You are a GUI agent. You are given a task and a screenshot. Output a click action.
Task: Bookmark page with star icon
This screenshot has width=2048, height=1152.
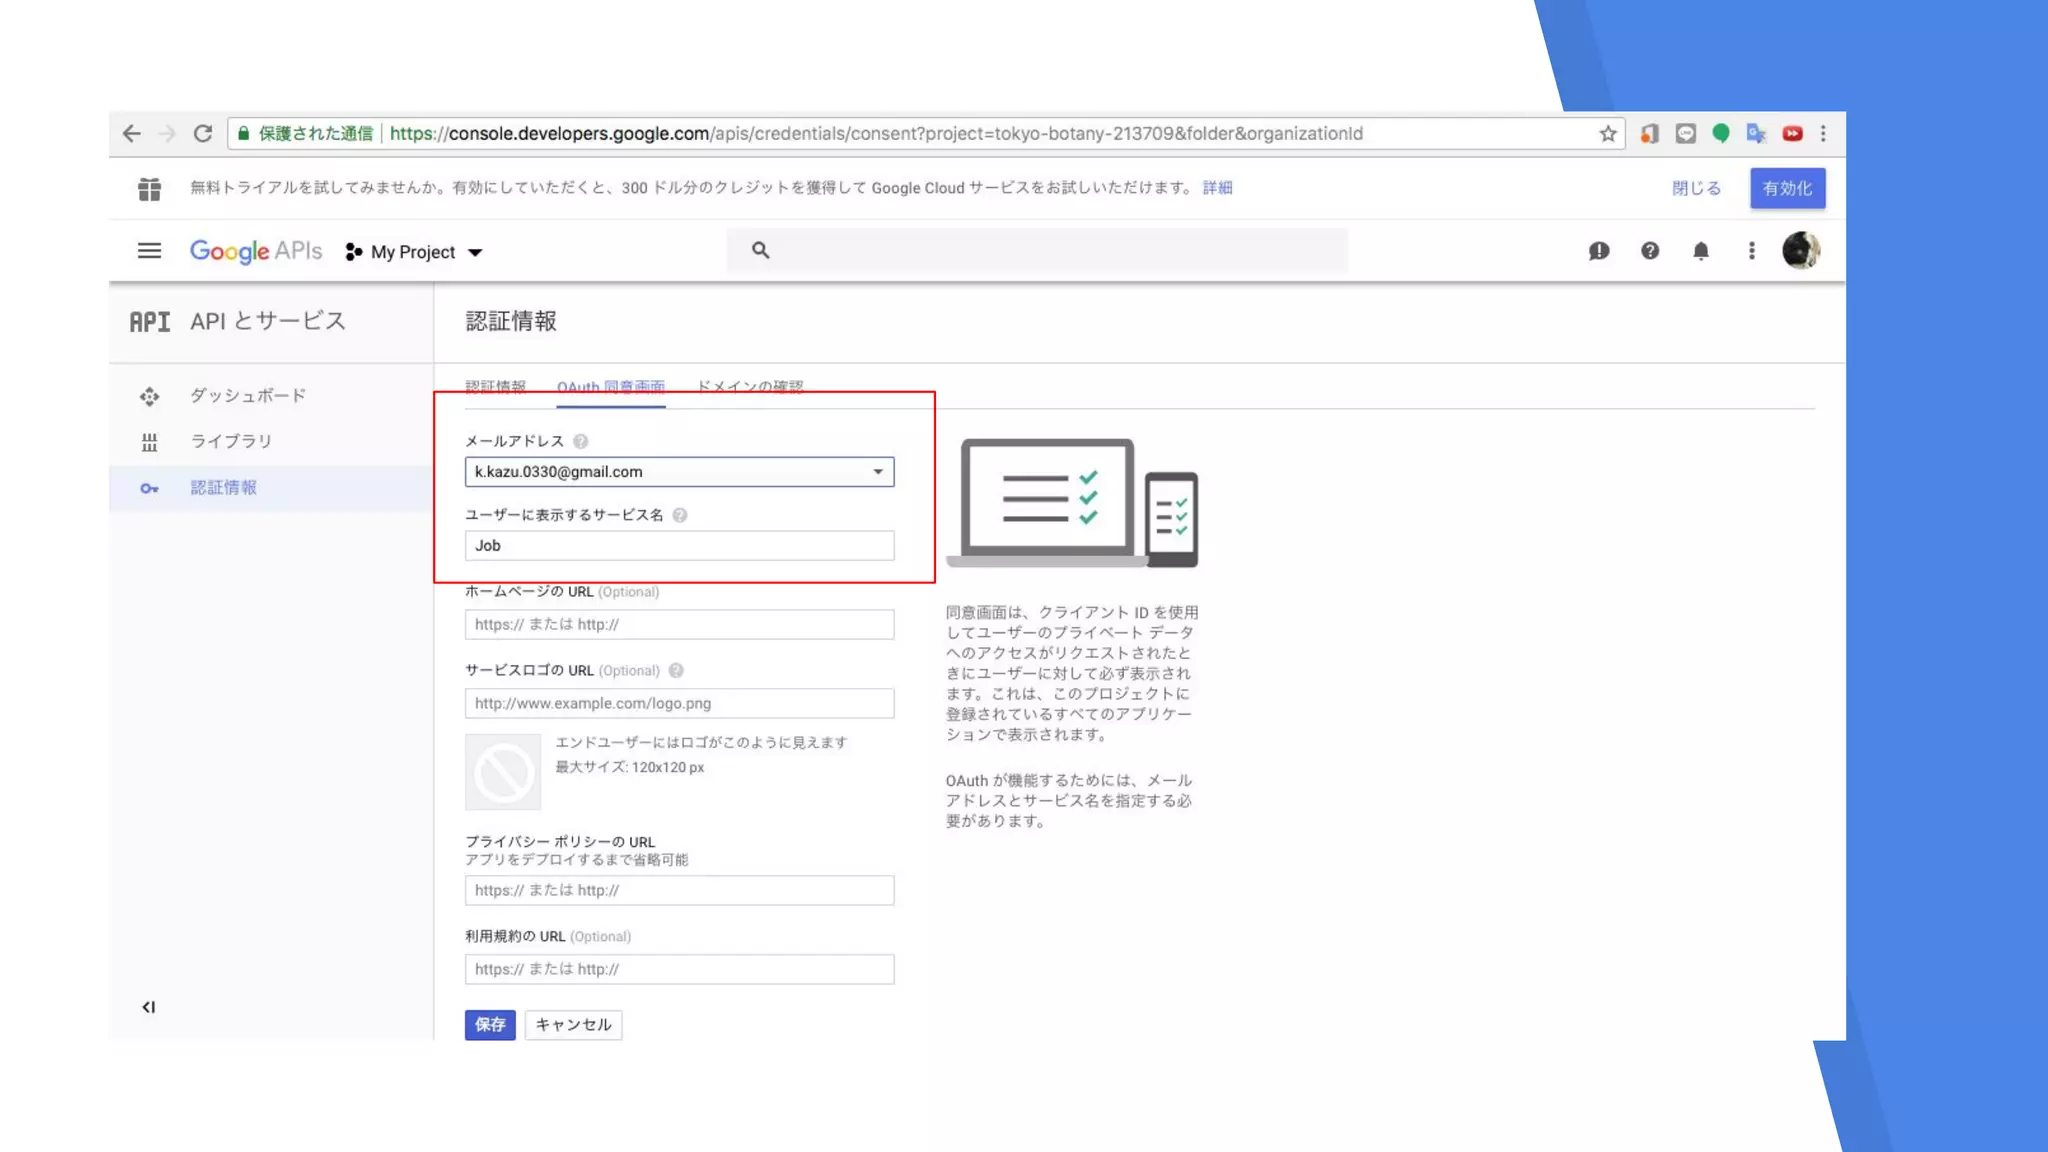(x=1608, y=134)
